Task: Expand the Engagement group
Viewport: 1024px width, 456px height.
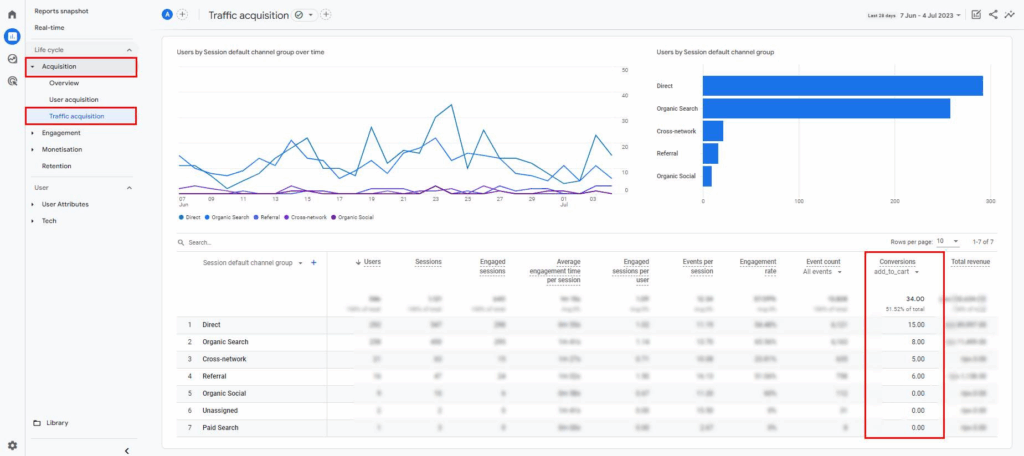Action: (33, 133)
